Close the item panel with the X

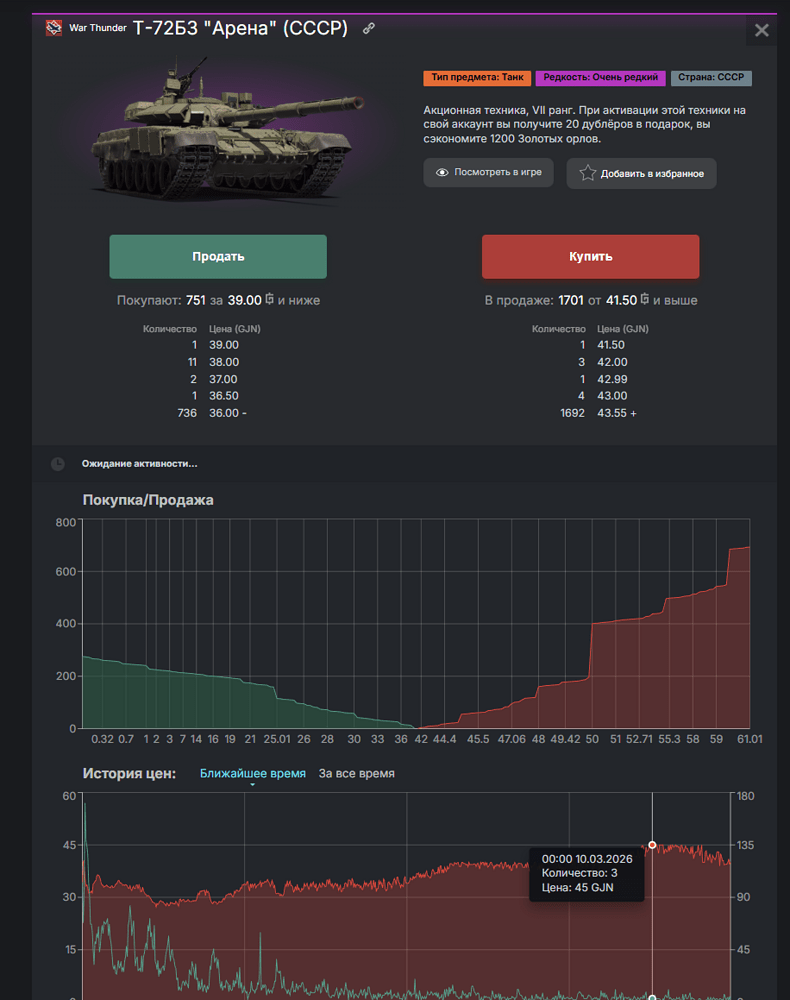(761, 30)
